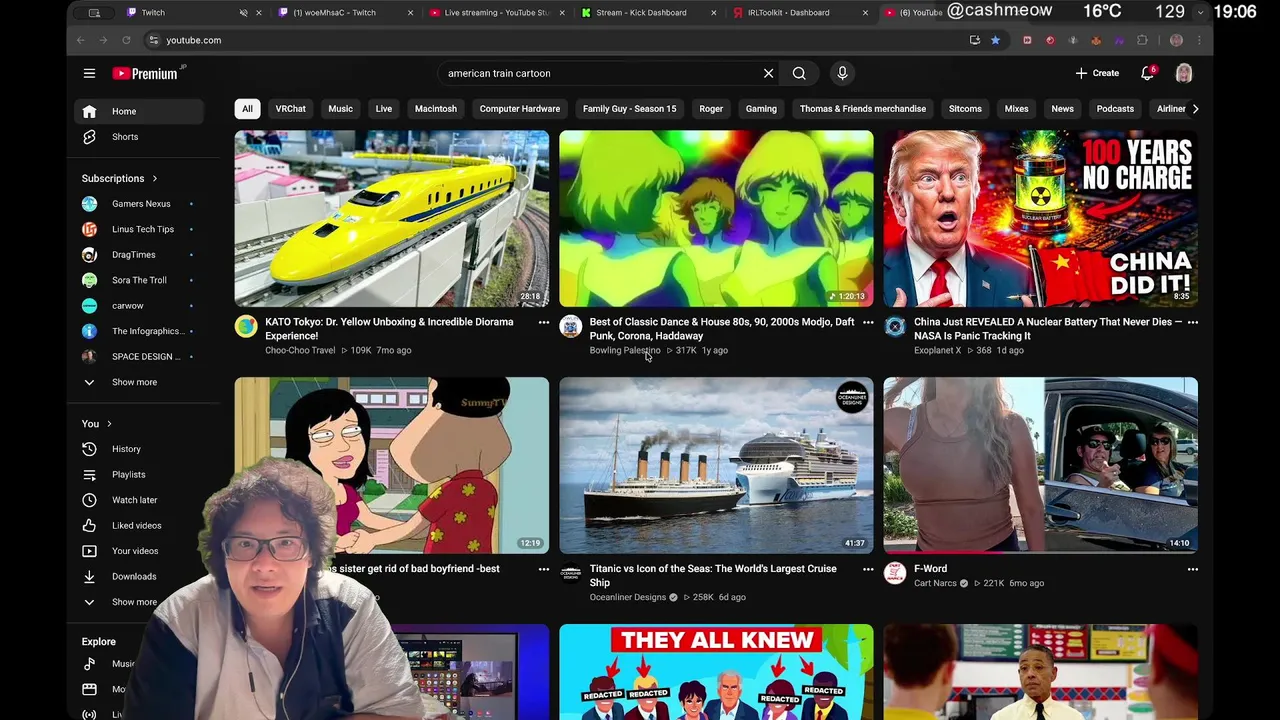The width and height of the screenshot is (1280, 720).
Task: Clear the search box text
Action: 768,73
